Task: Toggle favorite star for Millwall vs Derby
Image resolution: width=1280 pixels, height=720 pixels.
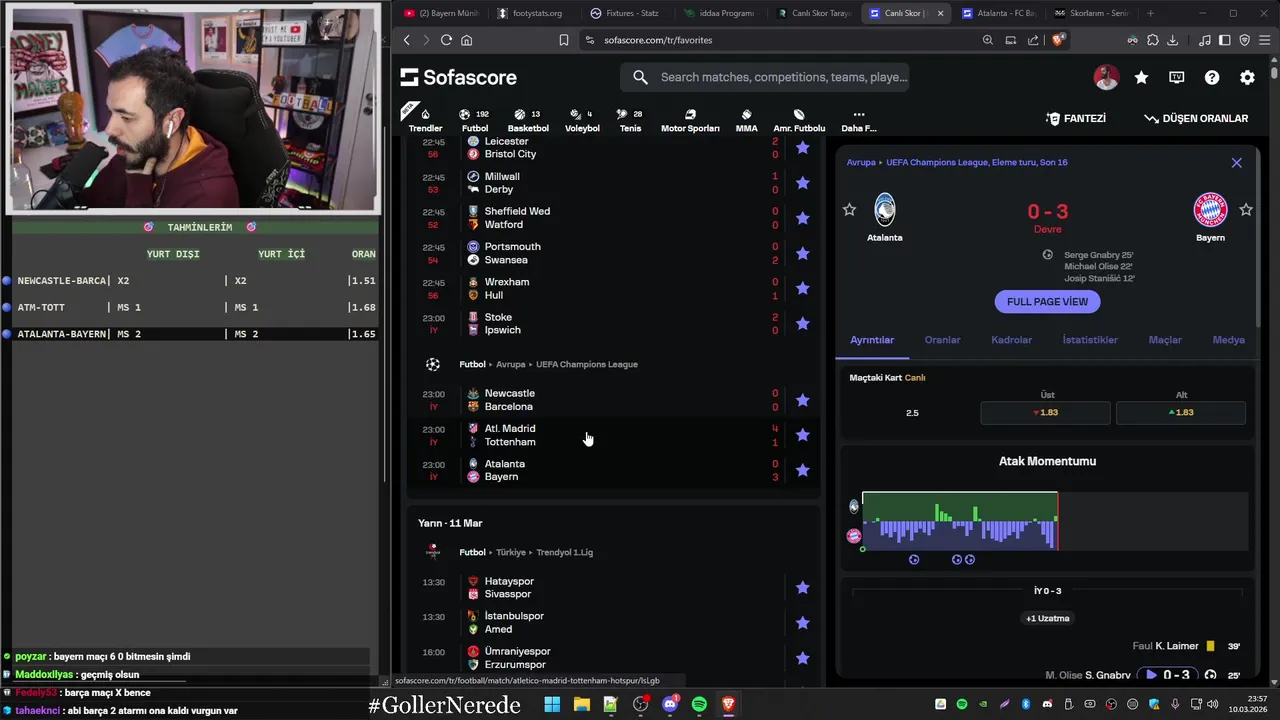Action: click(x=802, y=183)
